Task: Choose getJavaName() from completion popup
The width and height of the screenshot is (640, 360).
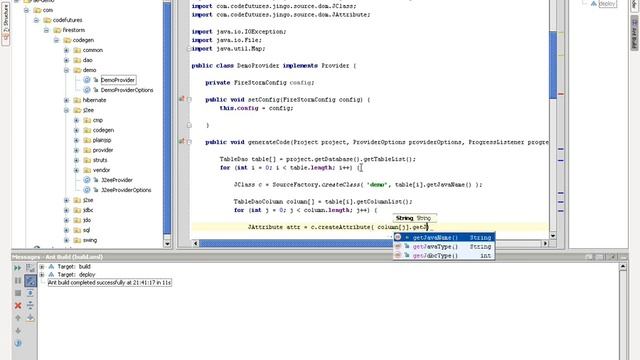Action: point(444,237)
